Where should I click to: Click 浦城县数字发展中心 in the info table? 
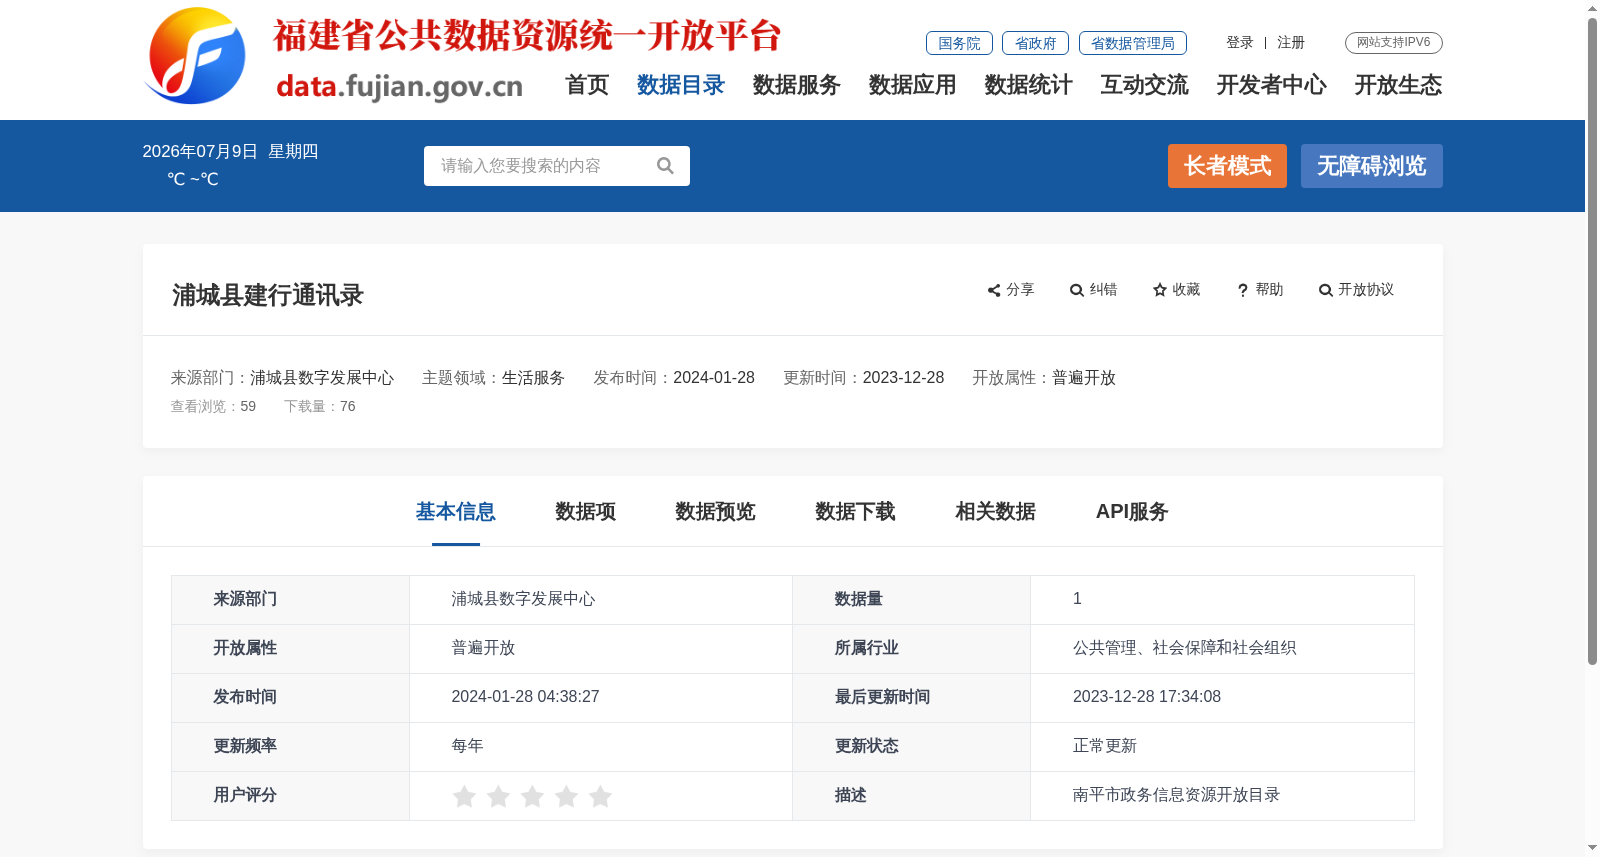coord(523,599)
